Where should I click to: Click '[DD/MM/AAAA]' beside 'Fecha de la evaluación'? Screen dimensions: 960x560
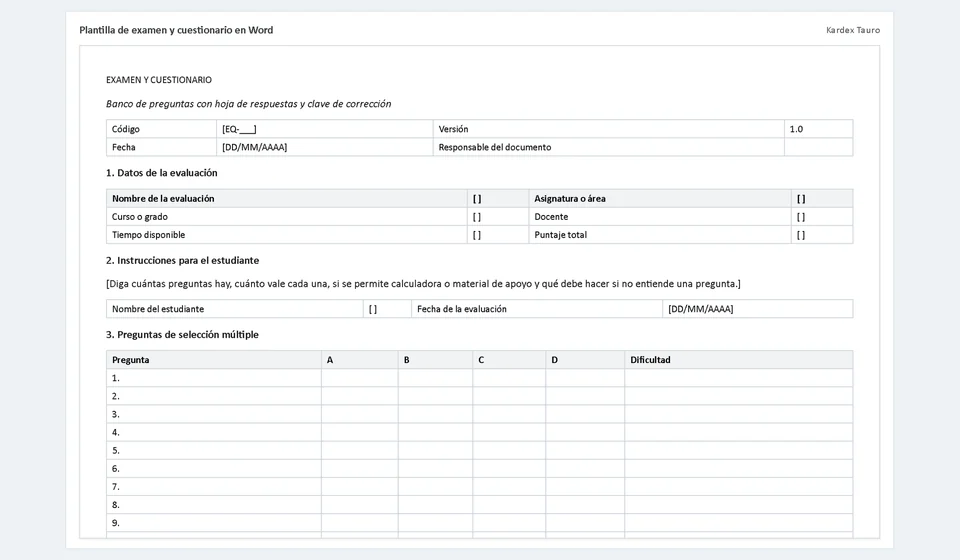tap(758, 309)
